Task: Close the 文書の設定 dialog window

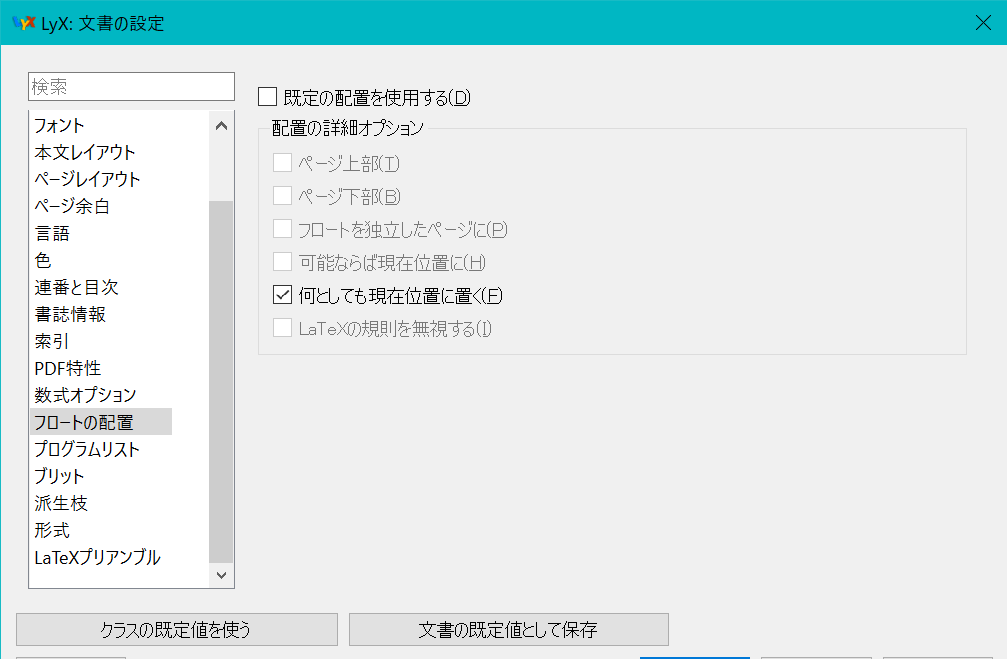Action: tap(983, 23)
